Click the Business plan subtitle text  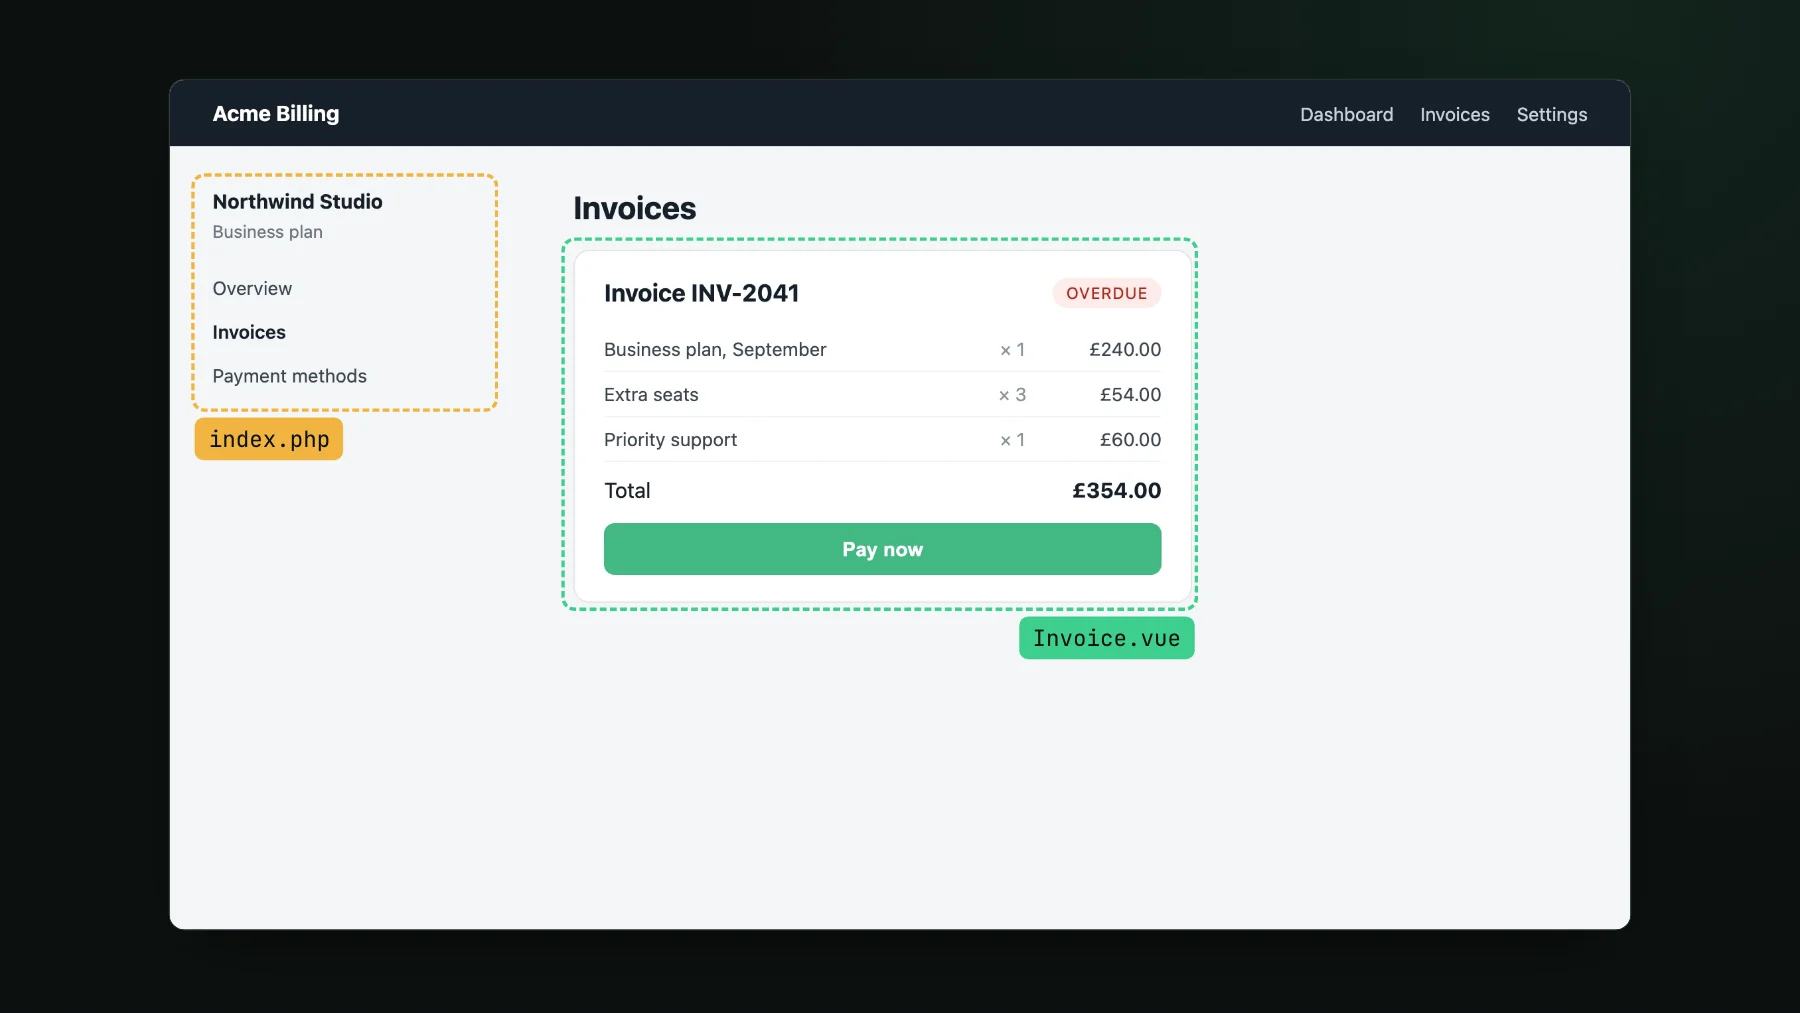[x=267, y=232]
